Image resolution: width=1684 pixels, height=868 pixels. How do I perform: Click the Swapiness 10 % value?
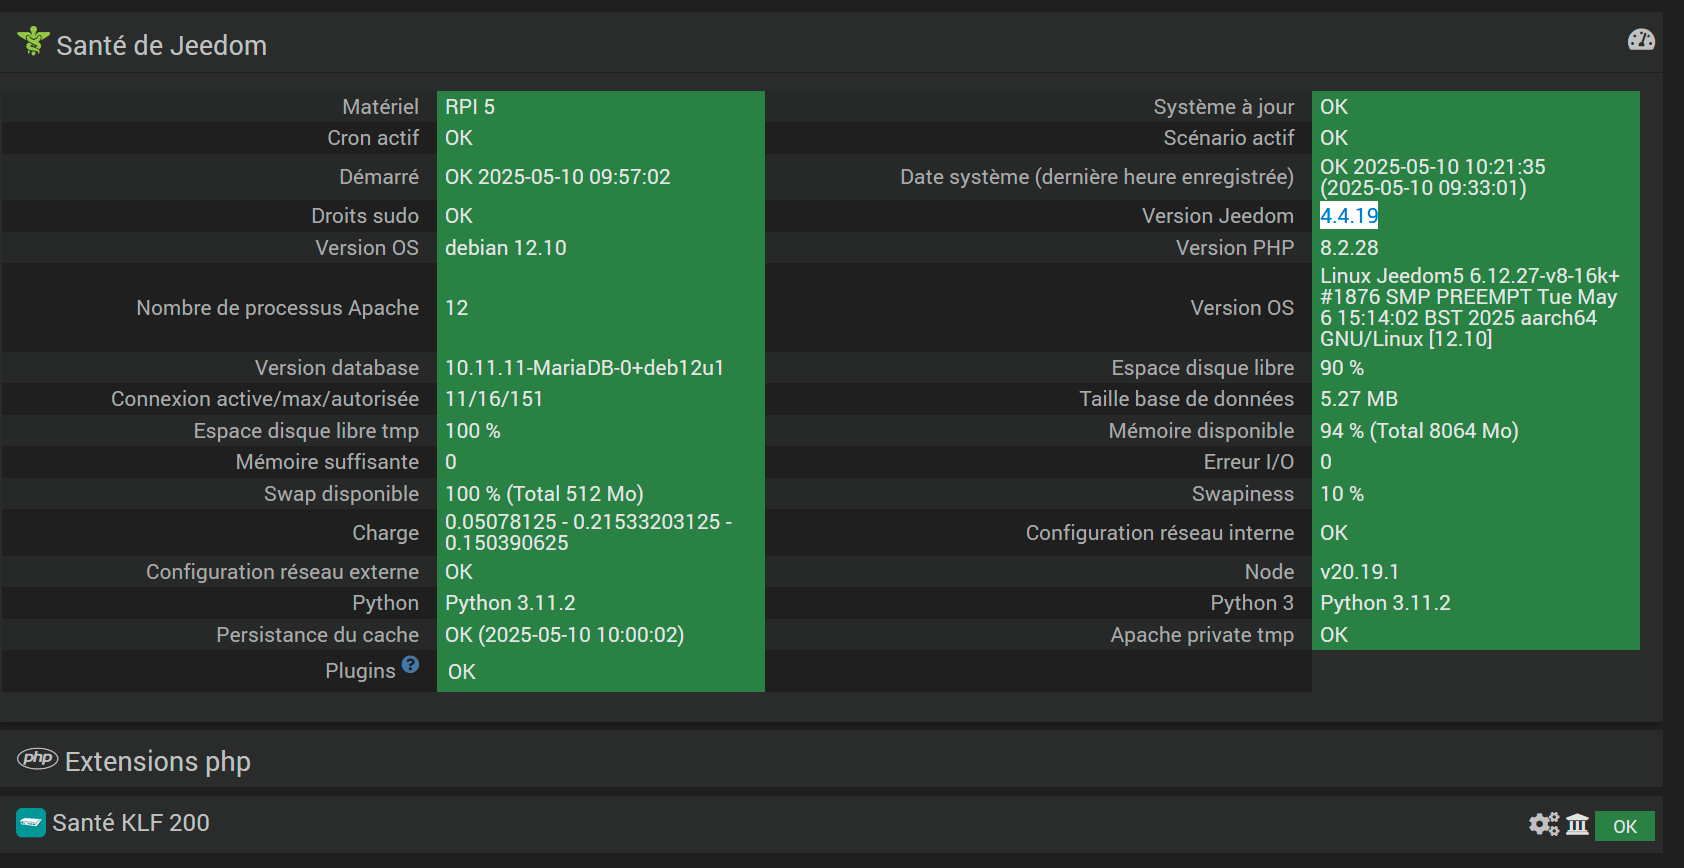click(x=1342, y=494)
